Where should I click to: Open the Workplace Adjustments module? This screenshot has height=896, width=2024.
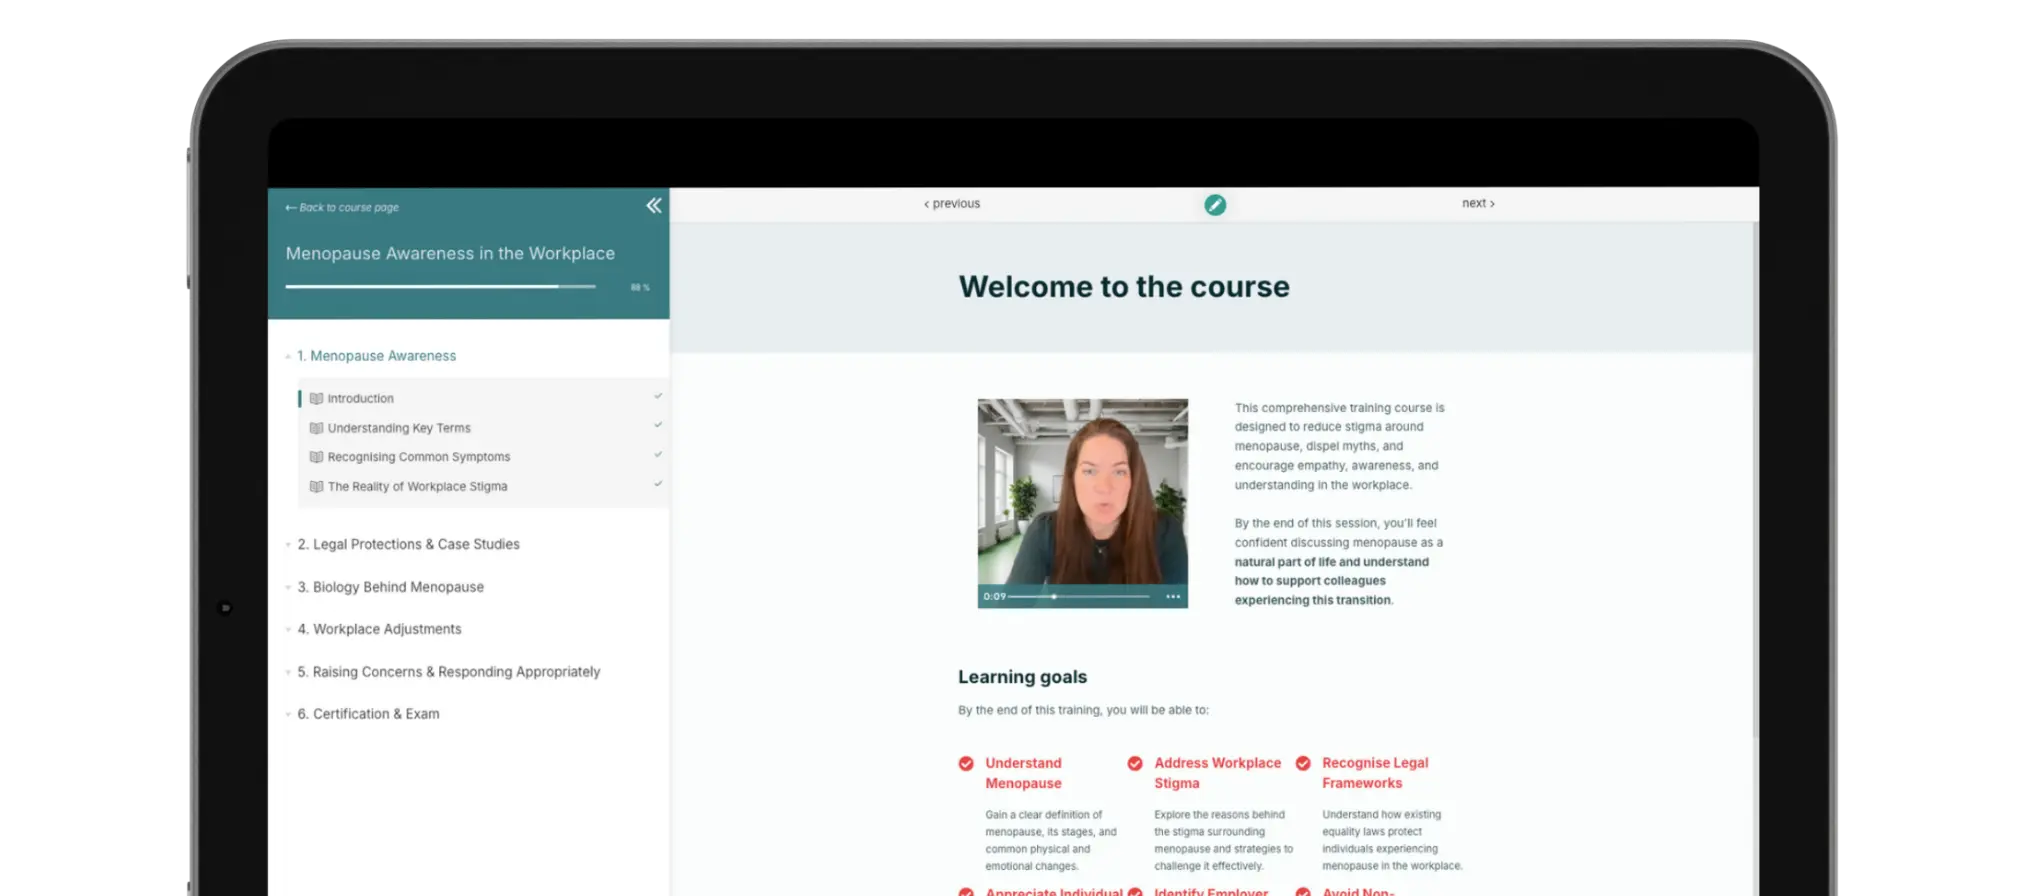pyautogui.click(x=387, y=629)
